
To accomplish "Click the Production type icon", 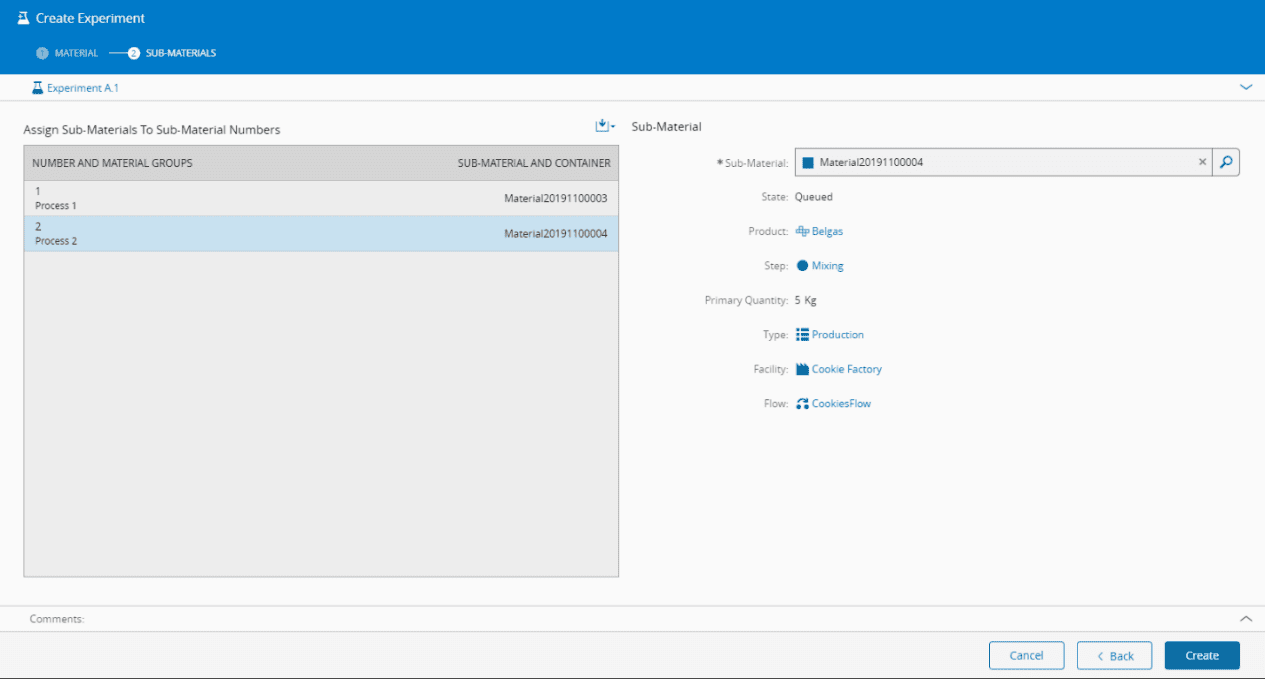I will (802, 335).
